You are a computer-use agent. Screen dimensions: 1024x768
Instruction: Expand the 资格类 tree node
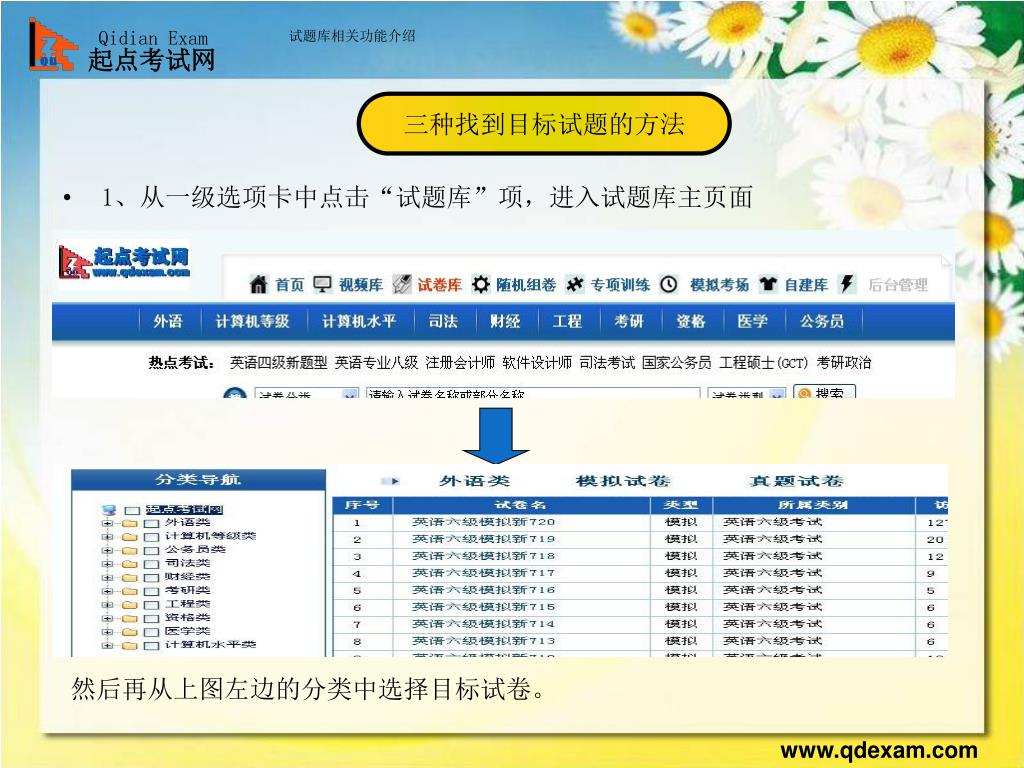coord(107,618)
